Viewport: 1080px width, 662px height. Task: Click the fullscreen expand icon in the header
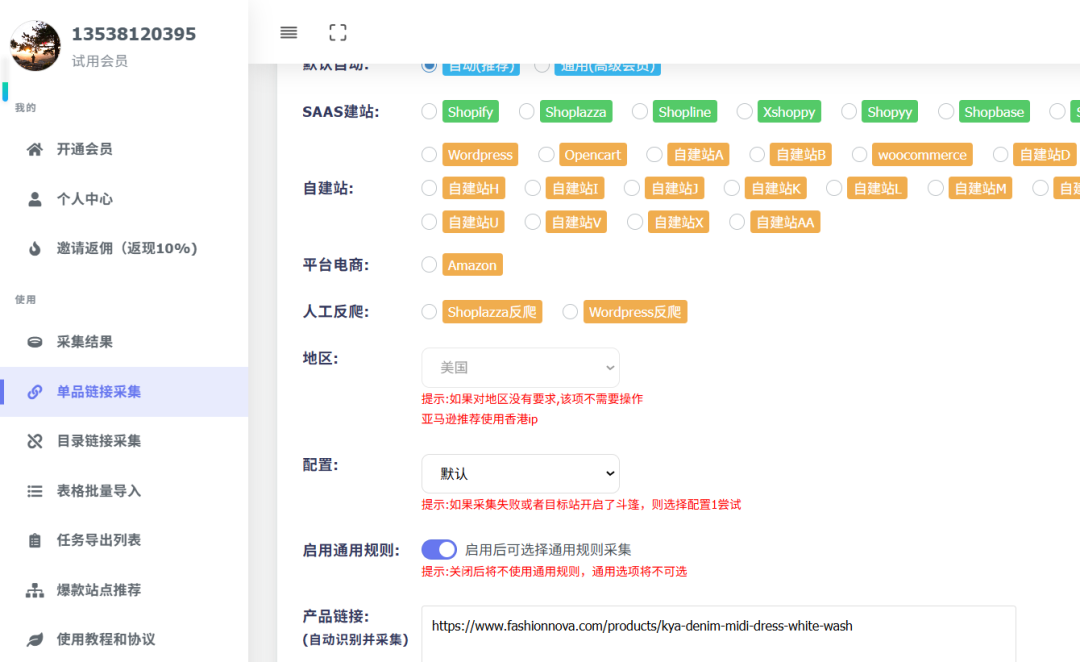337,32
